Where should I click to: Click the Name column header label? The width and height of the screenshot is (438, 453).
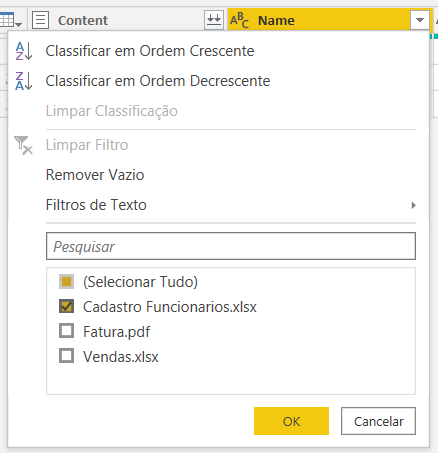pos(276,20)
